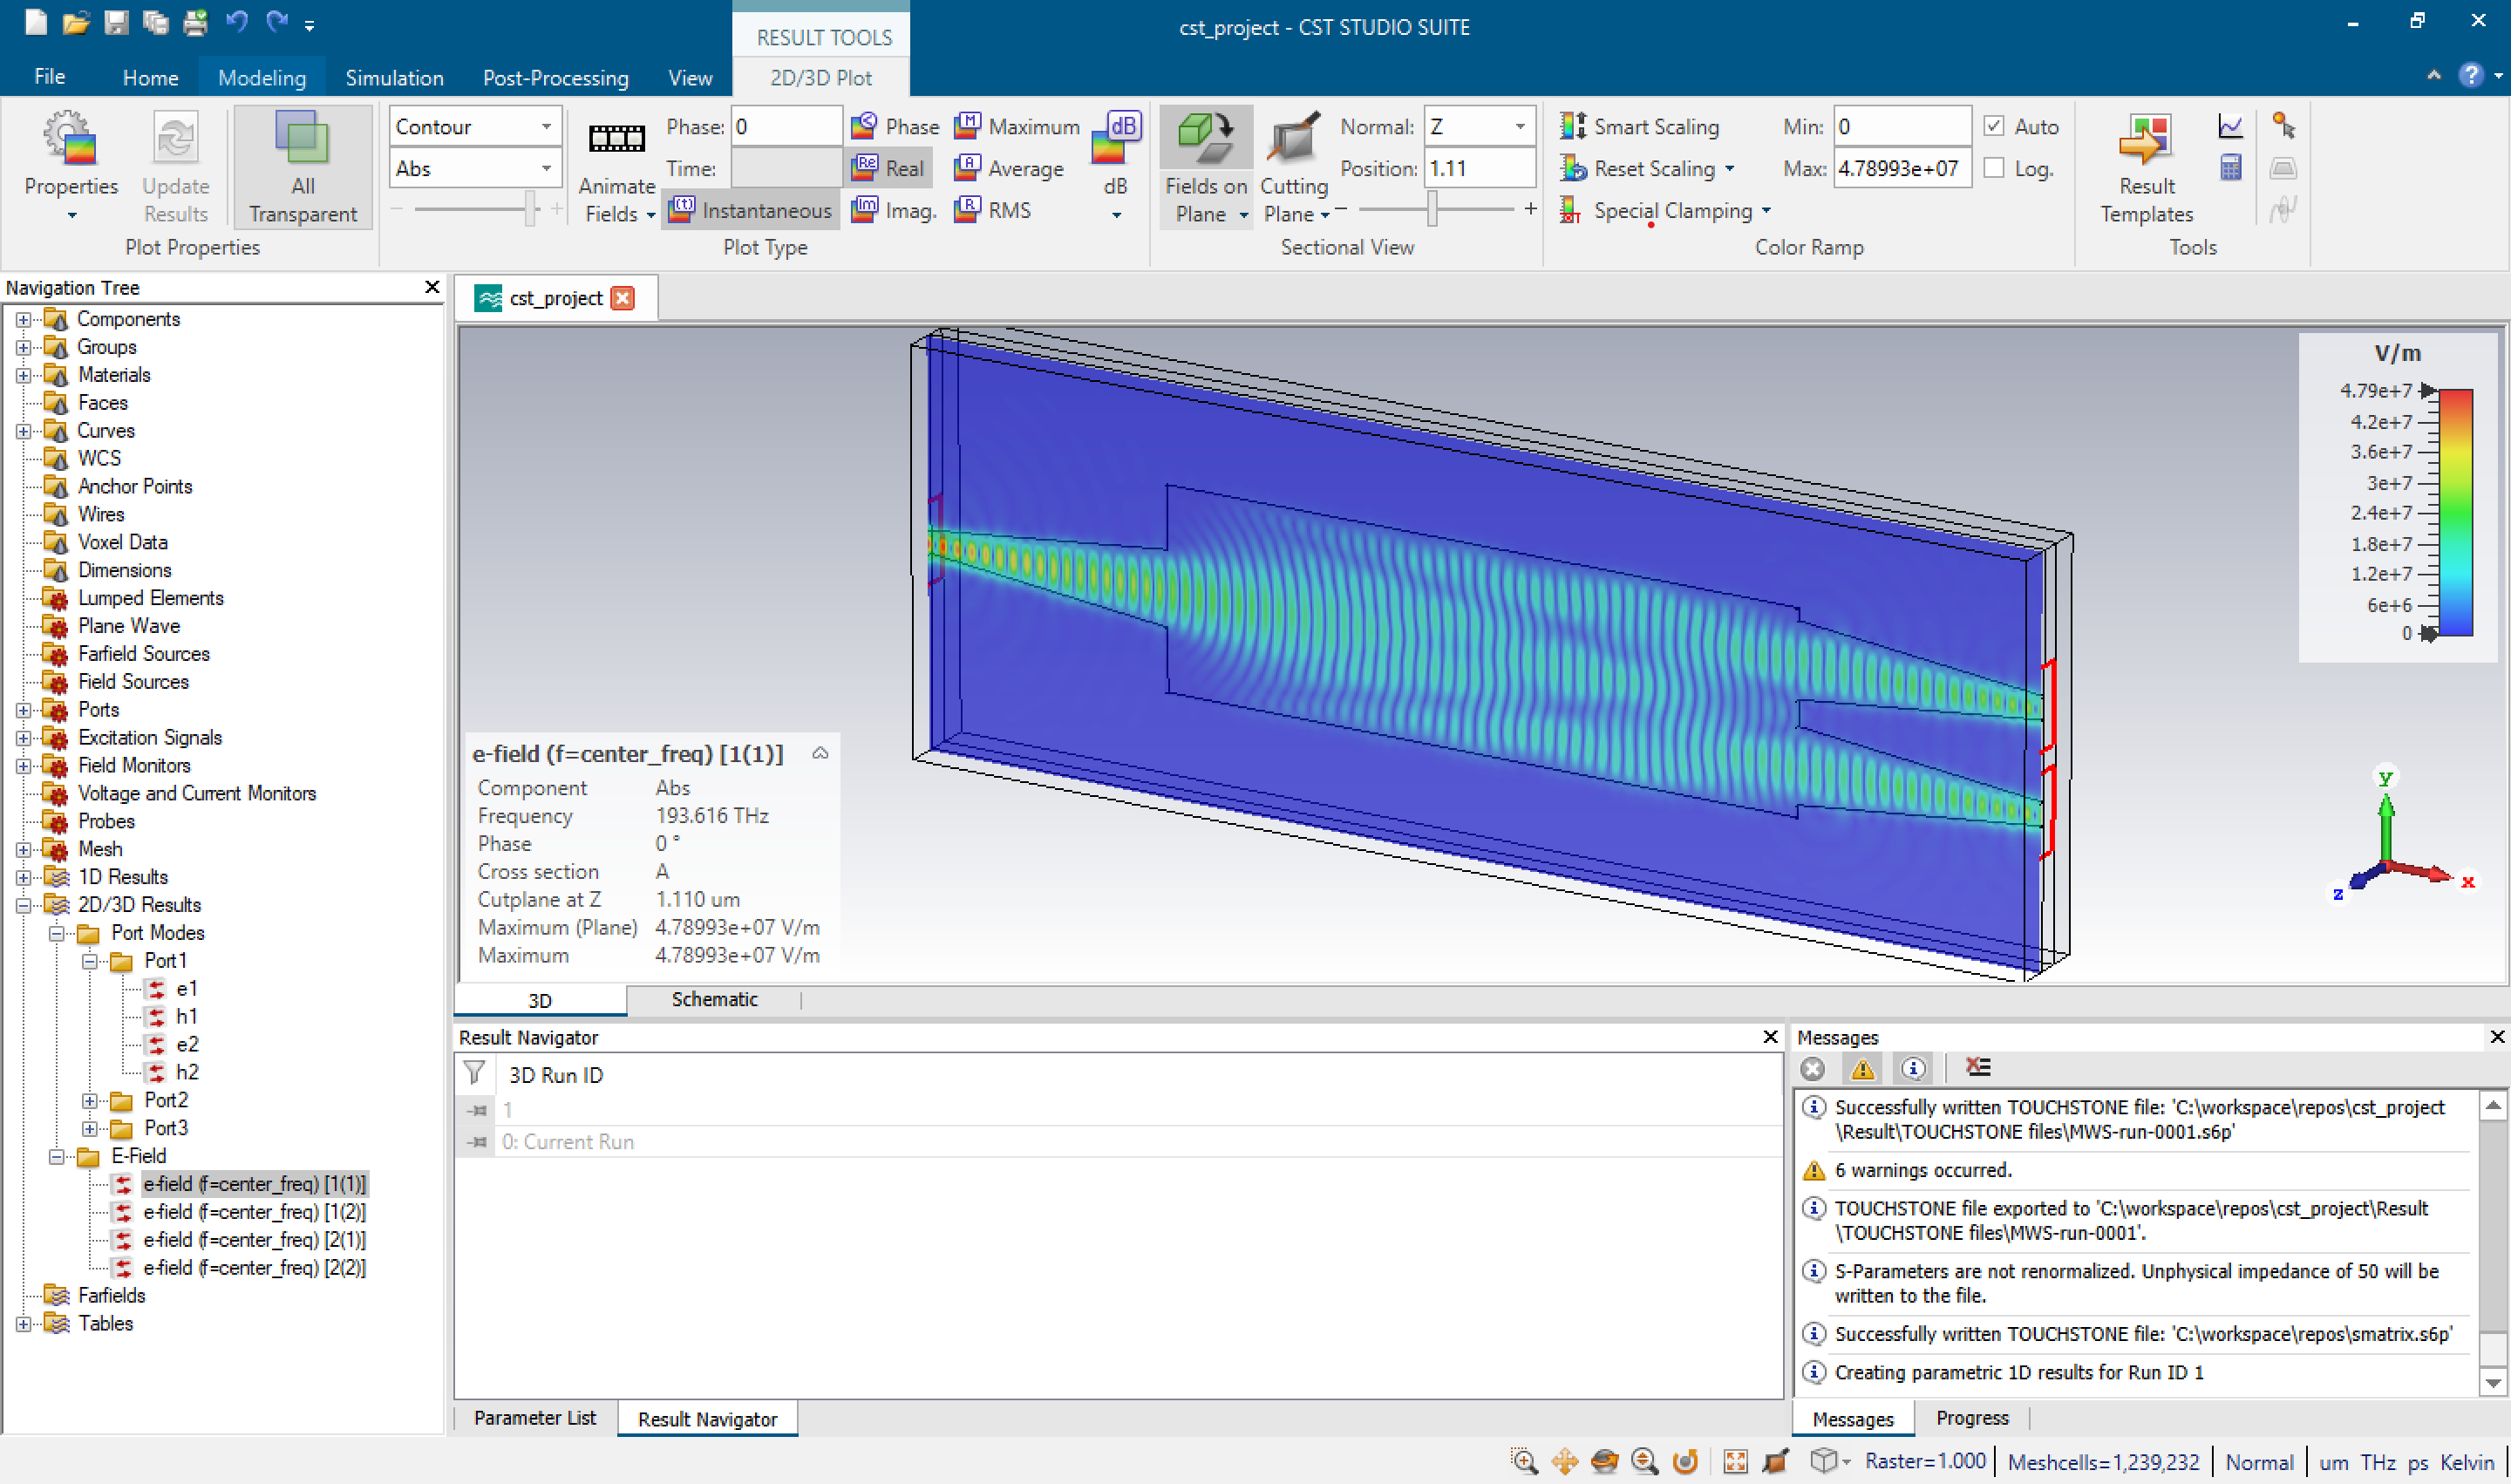This screenshot has width=2511, height=1484.
Task: Switch to the Post-Processing ribbon tab
Action: click(555, 78)
